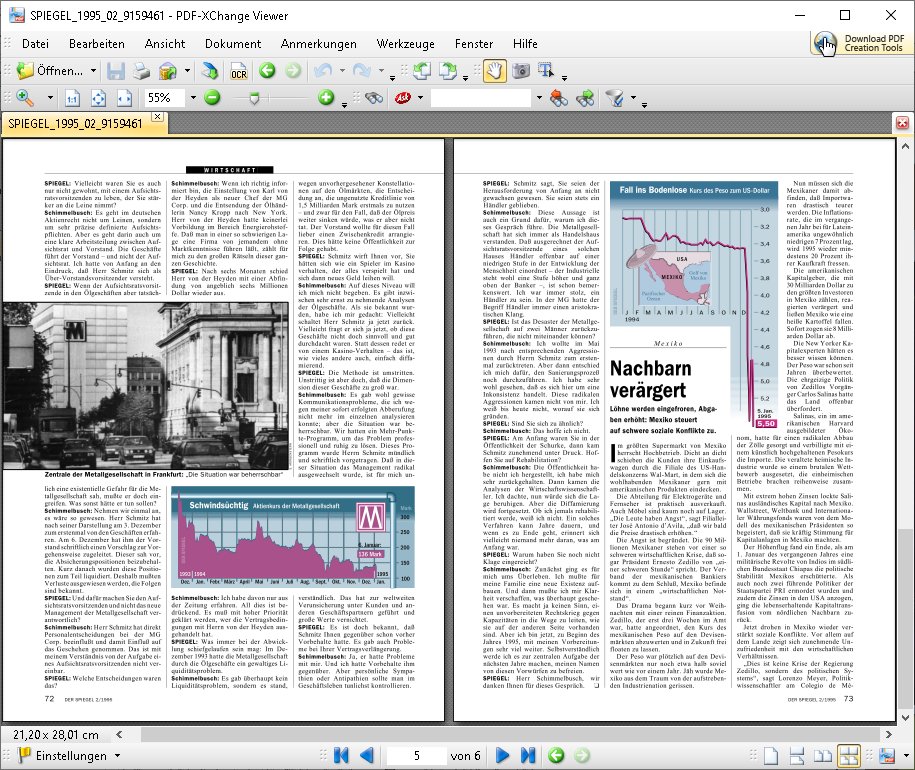This screenshot has height=770, width=915.
Task: Click the green Zoom Out minus button
Action: coord(211,98)
